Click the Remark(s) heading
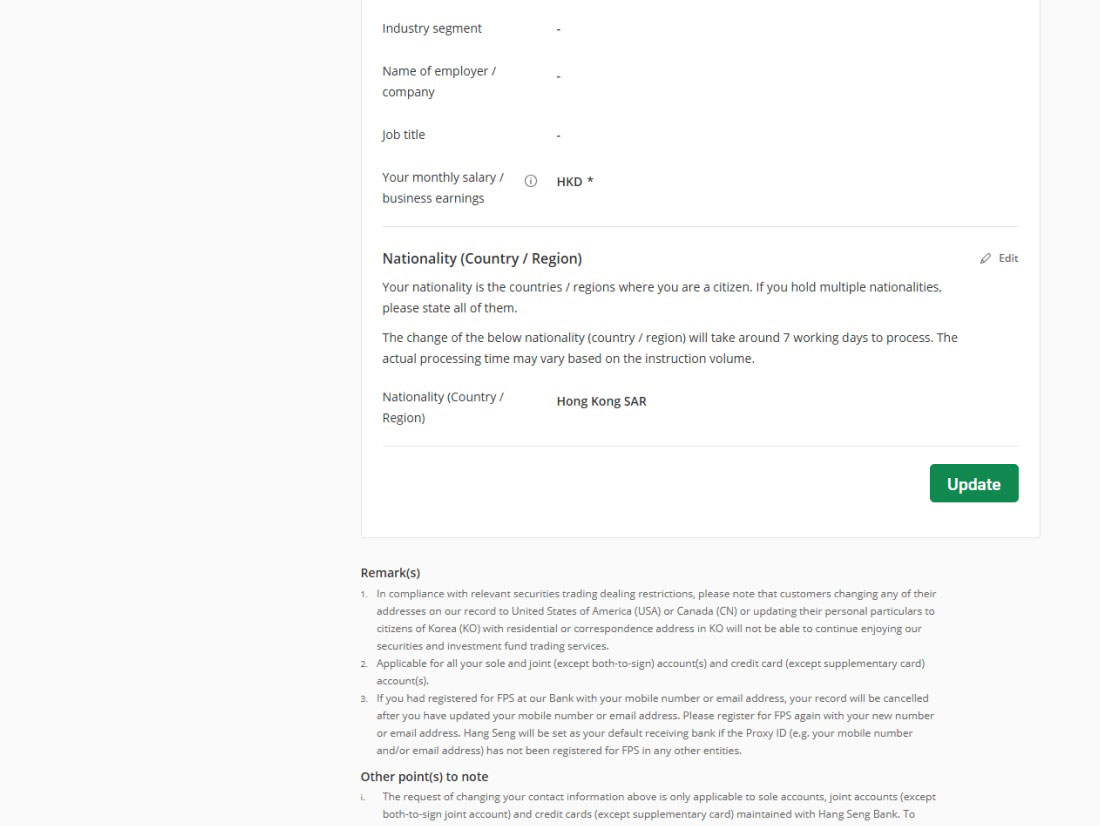The width and height of the screenshot is (1100, 826). click(390, 573)
